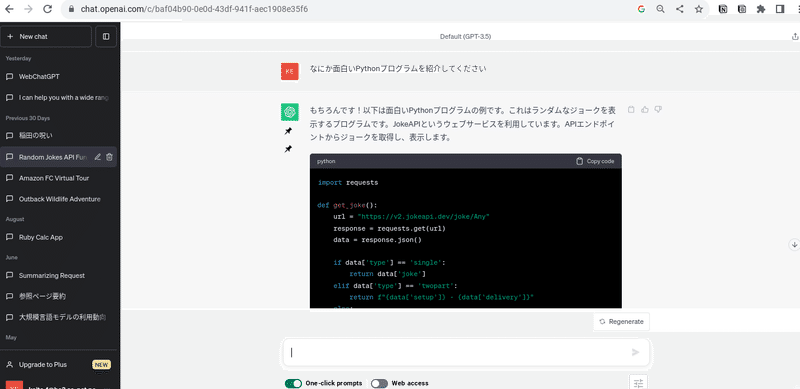
Task: Click the NEW badge beside Upgrade to Plus
Action: 102,364
